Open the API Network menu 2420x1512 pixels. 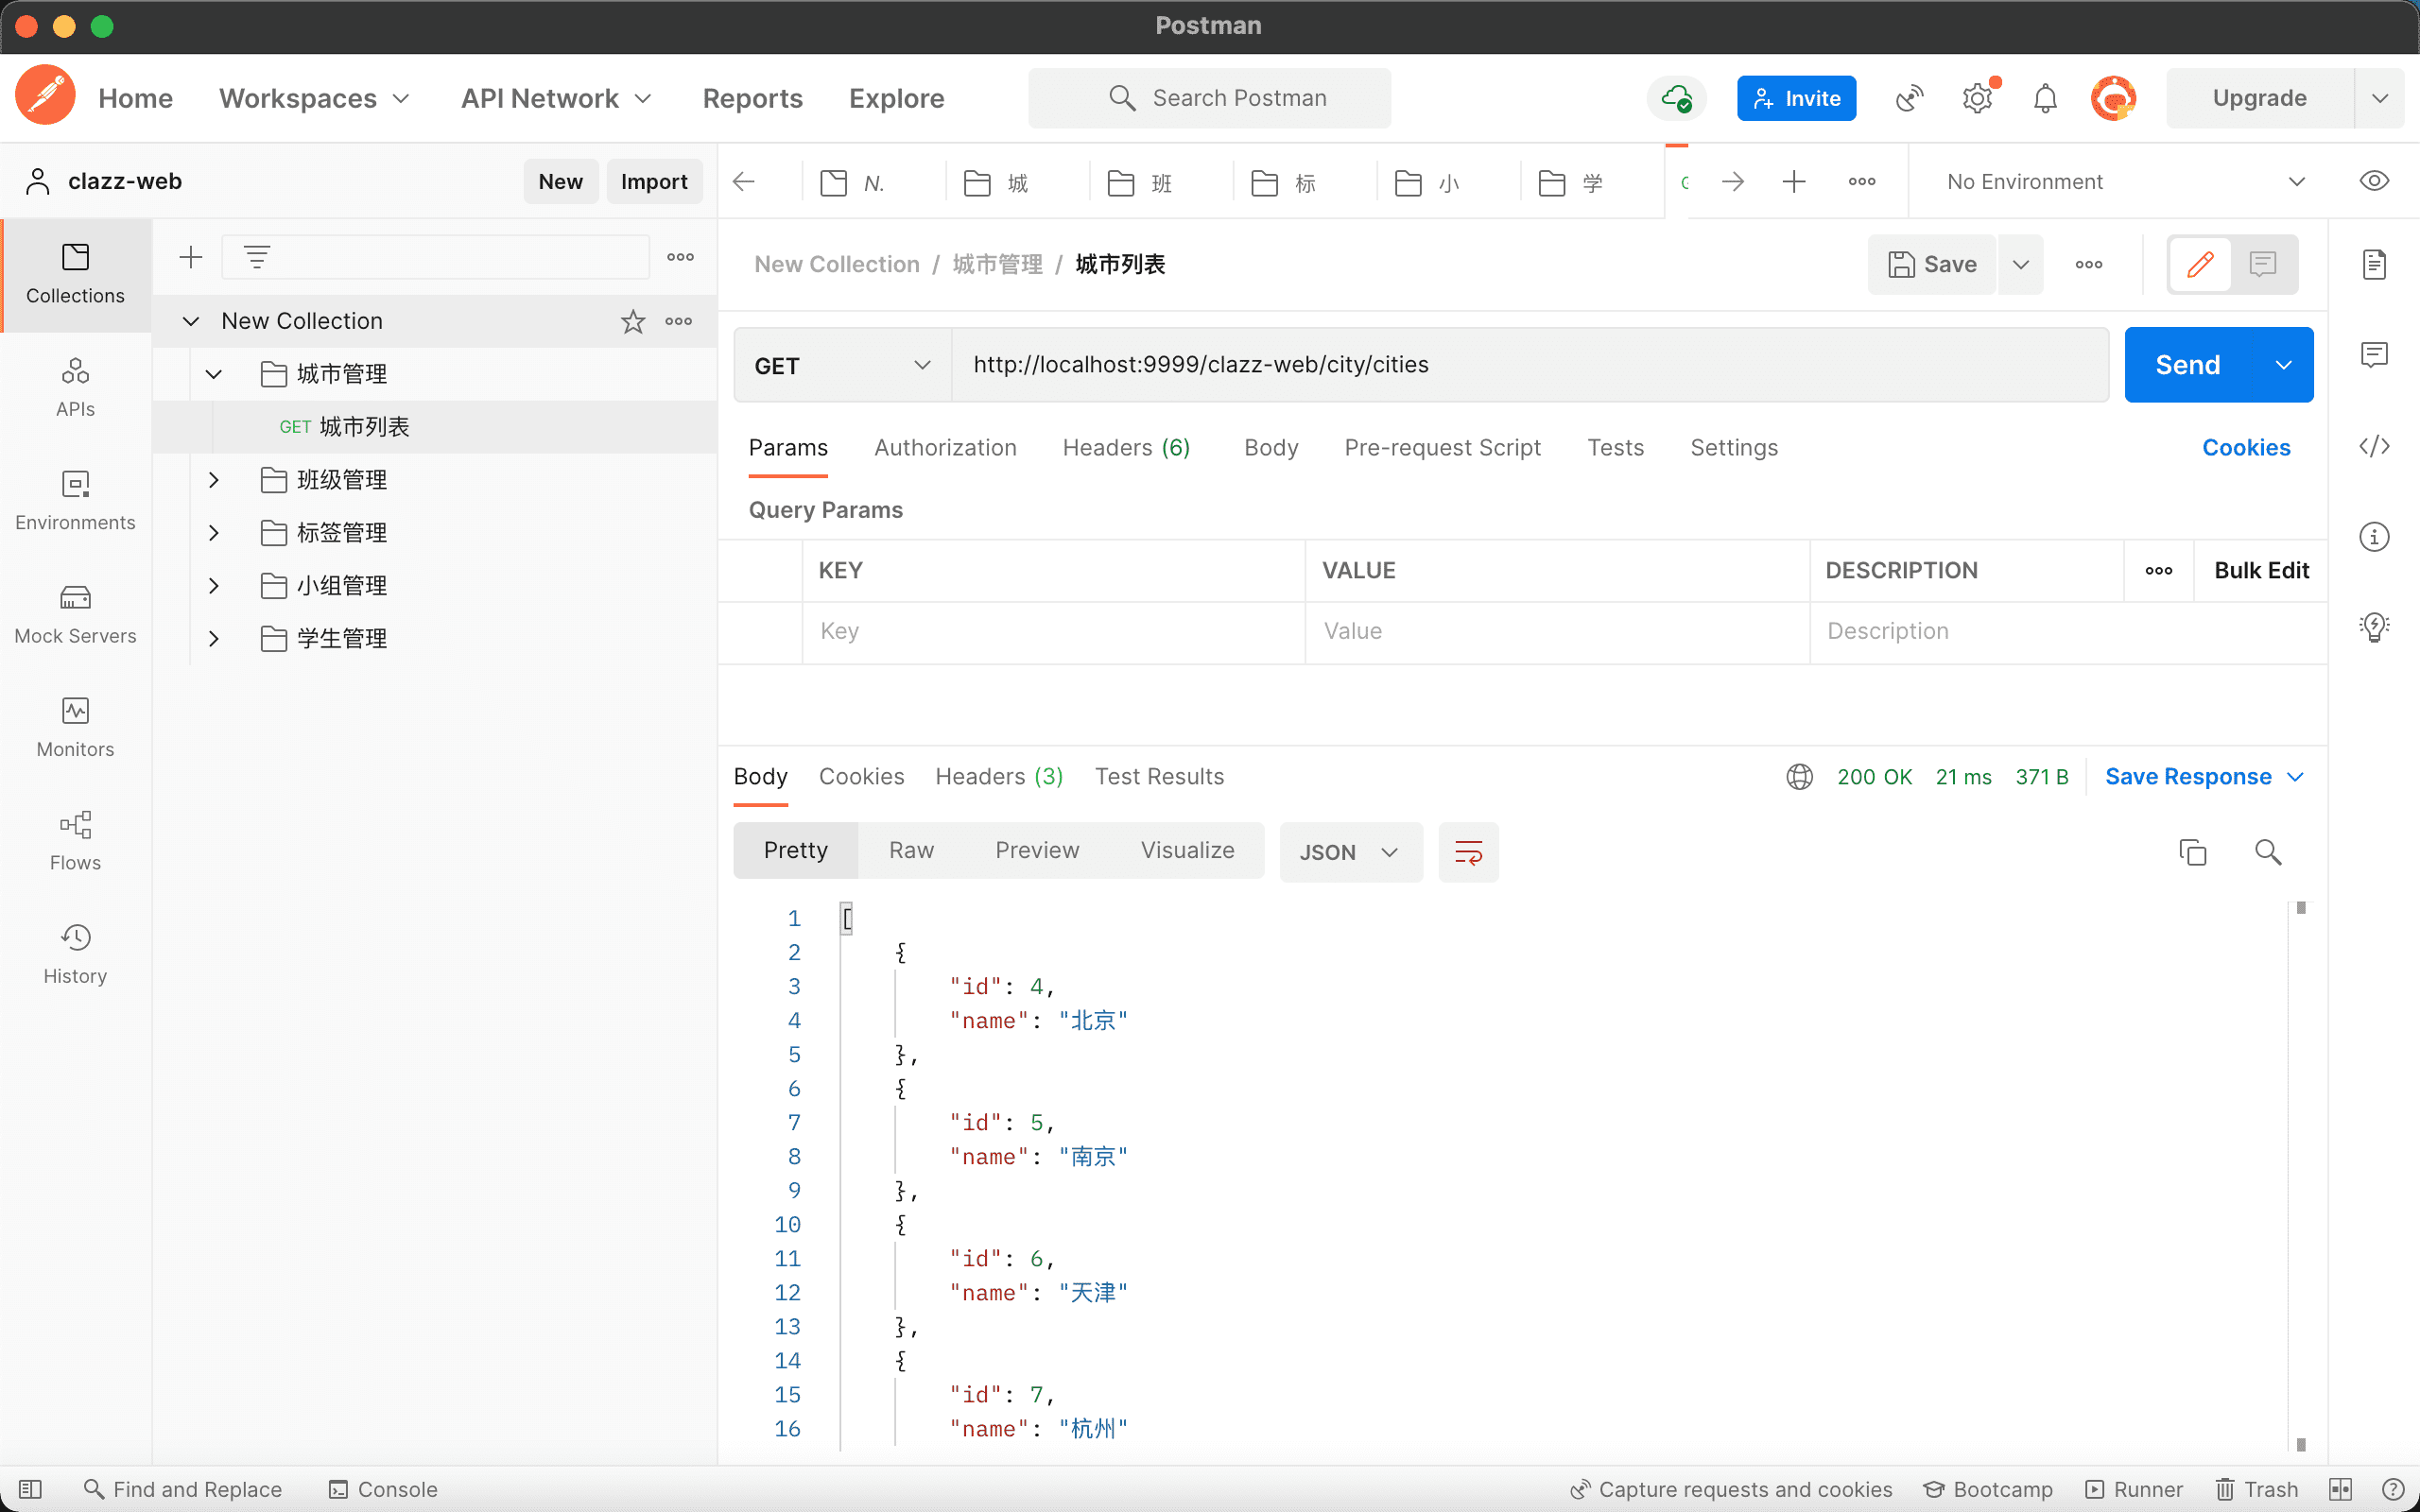pyautogui.click(x=556, y=98)
